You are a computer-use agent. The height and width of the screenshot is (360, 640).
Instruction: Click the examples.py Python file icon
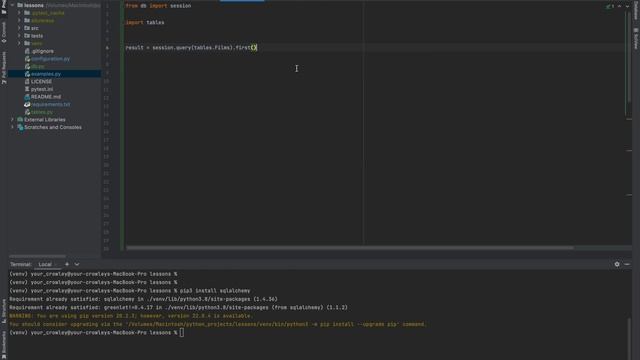click(x=27, y=74)
